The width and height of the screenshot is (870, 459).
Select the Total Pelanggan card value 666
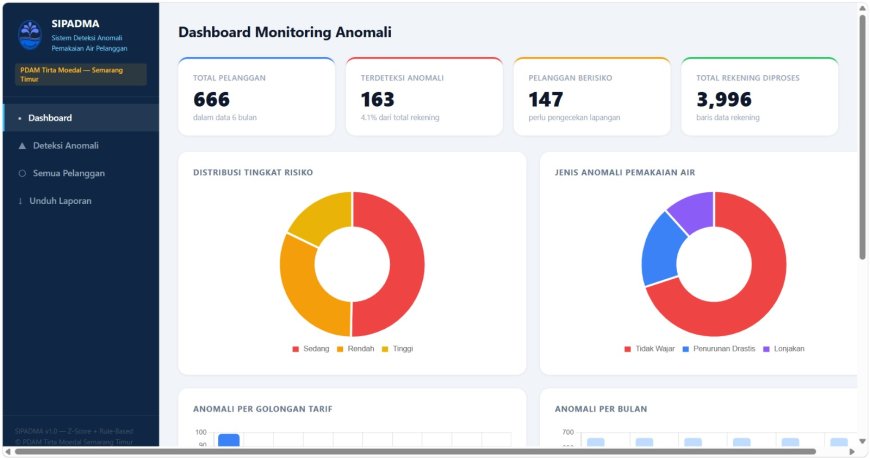pos(211,99)
